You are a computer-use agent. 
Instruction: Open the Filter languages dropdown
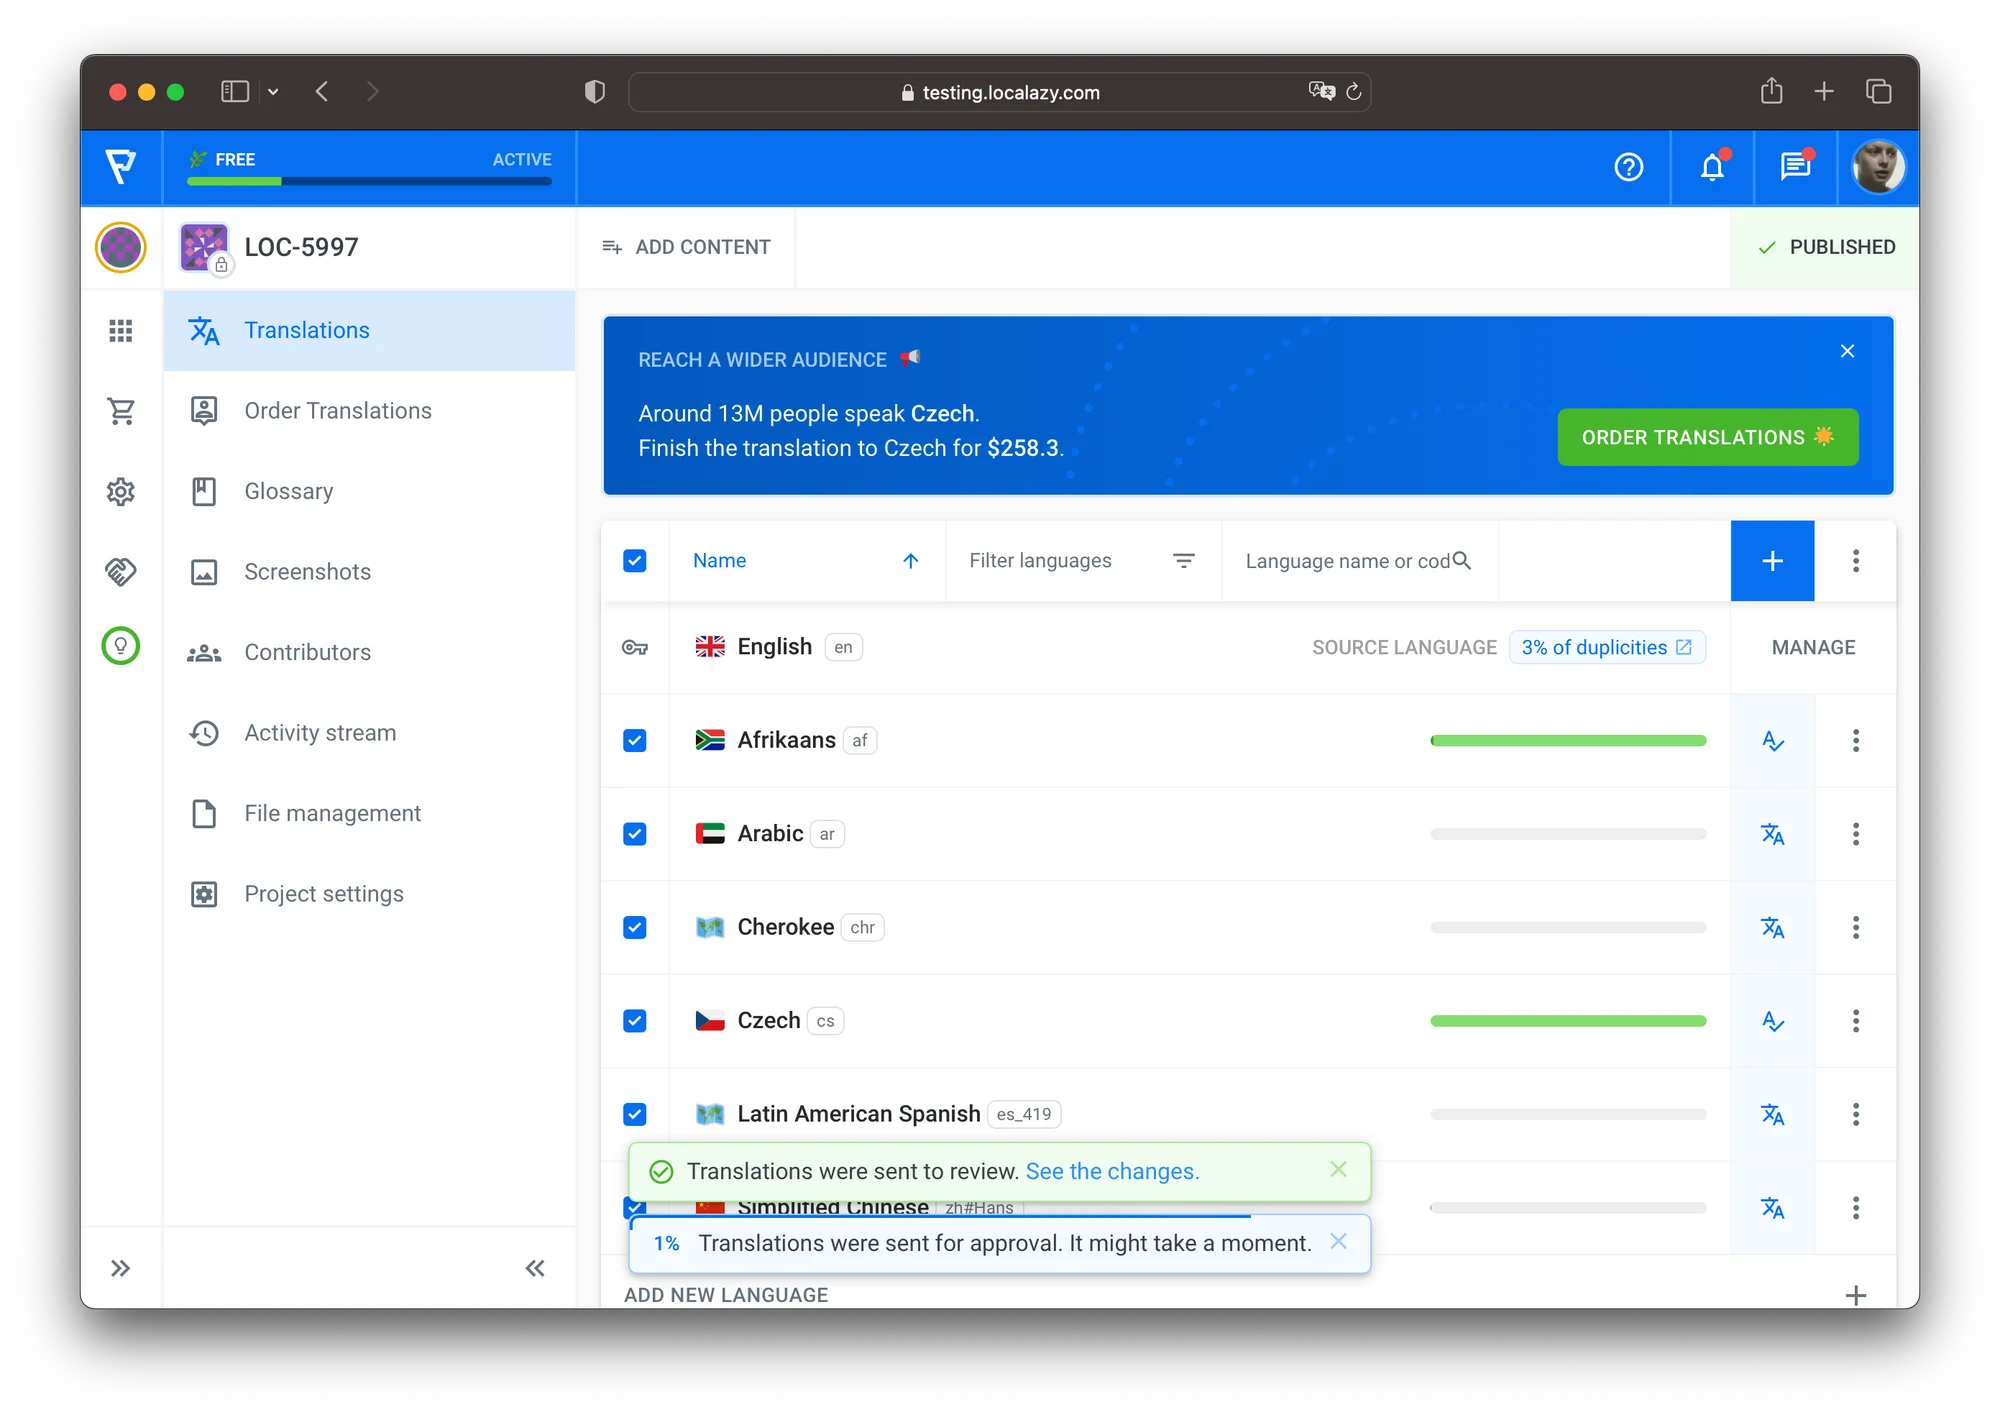[x=1082, y=561]
